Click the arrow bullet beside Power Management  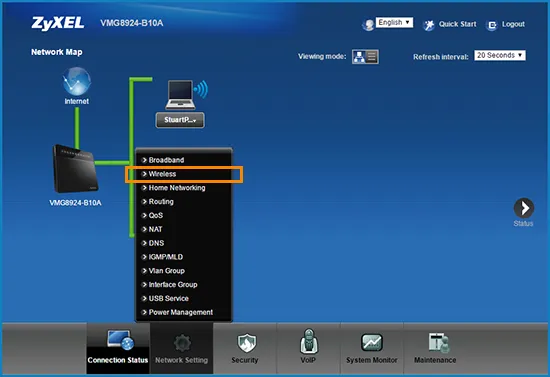click(144, 312)
